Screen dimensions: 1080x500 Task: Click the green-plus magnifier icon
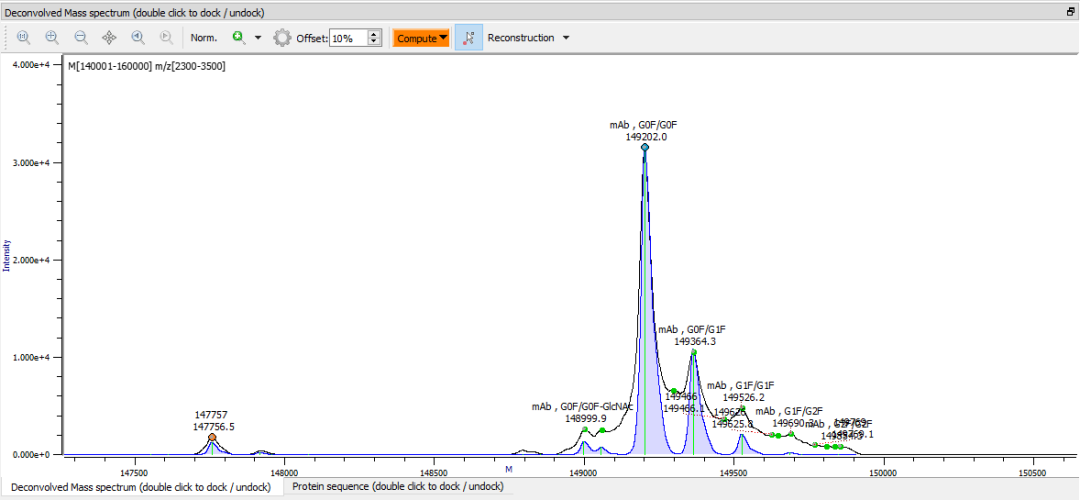pyautogui.click(x=239, y=38)
